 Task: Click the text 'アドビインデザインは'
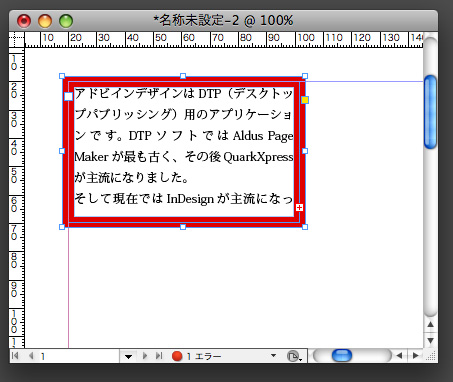[134, 94]
